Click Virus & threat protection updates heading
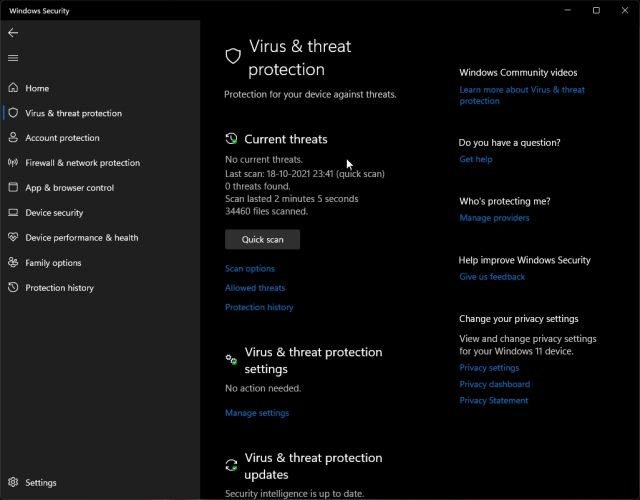The width and height of the screenshot is (640, 500). tap(313, 466)
